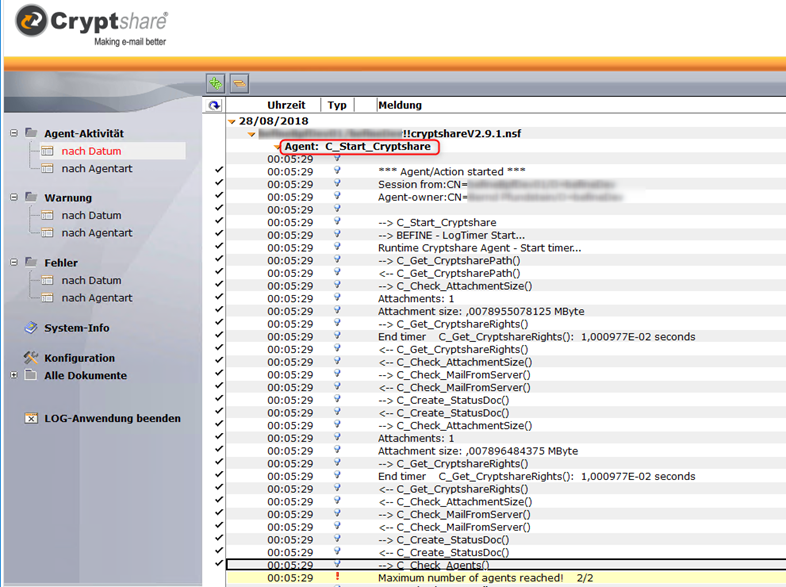This screenshot has height=587, width=786.
Task: Collapse the 28/08/2018 date group
Action: pos(232,121)
